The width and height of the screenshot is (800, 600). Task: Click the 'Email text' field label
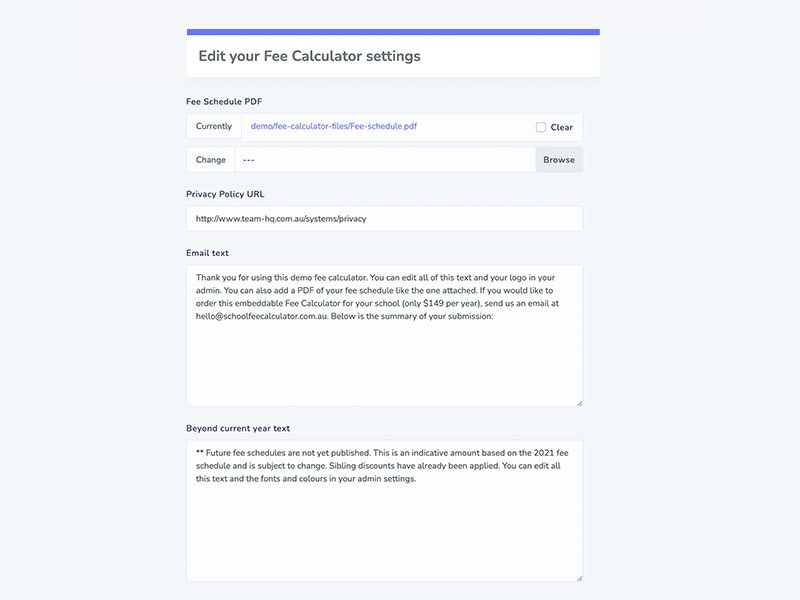click(207, 253)
